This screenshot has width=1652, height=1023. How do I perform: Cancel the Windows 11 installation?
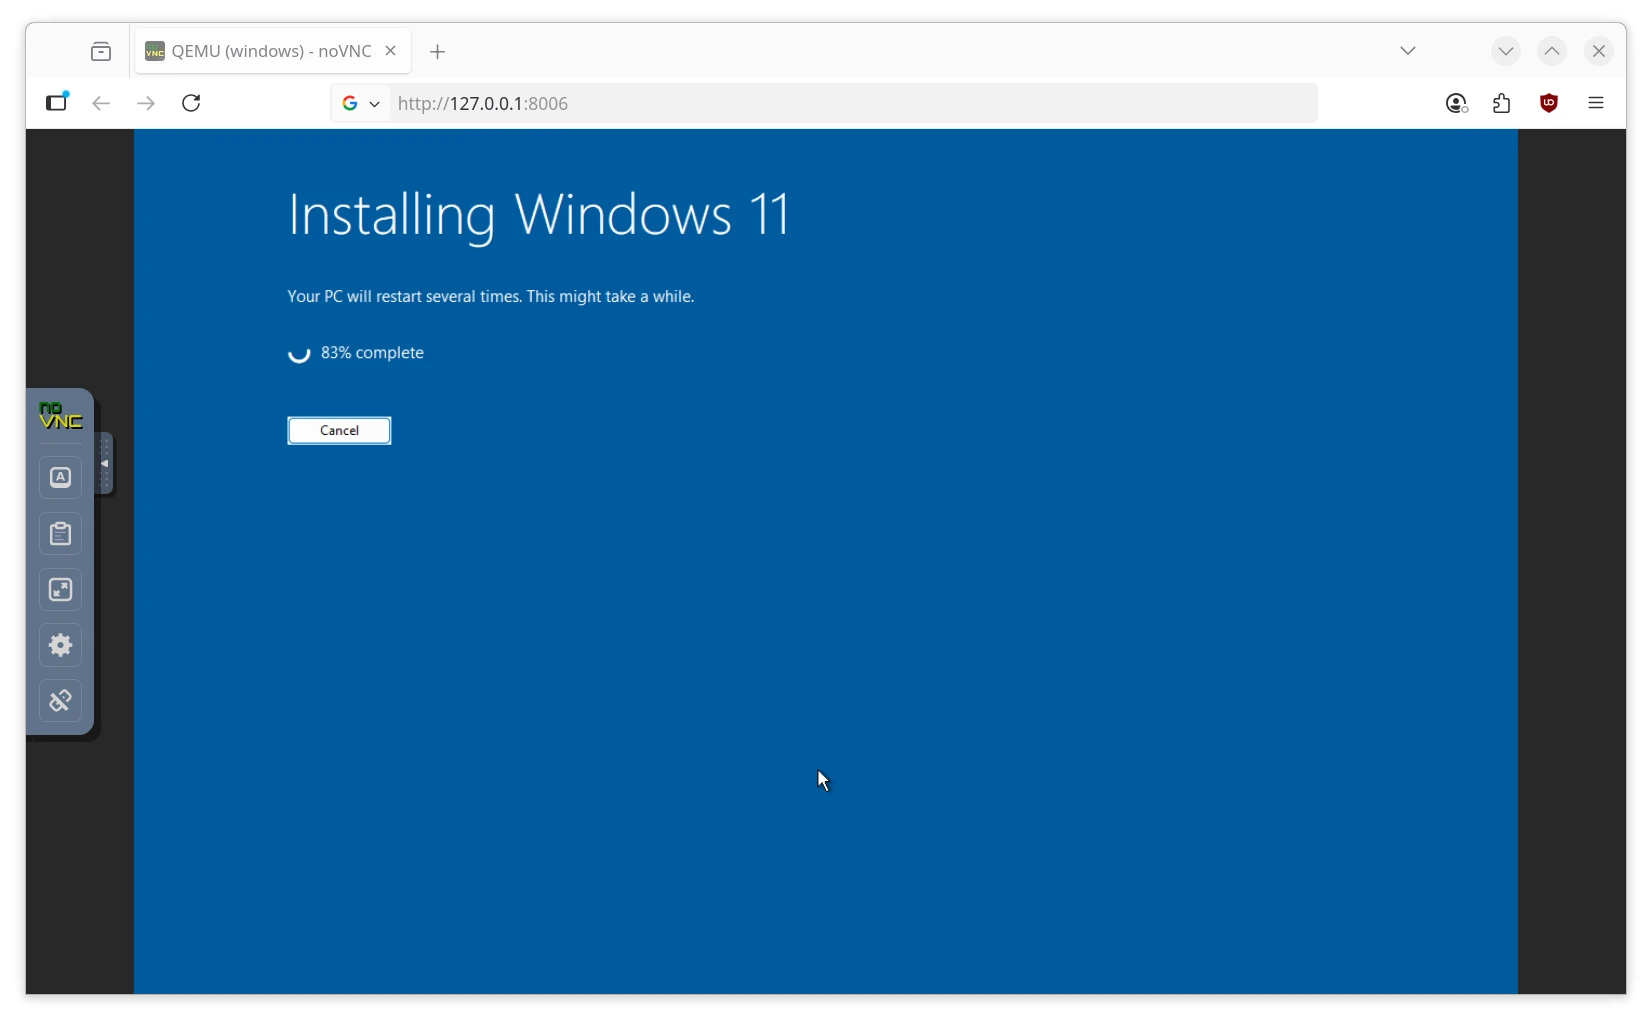339,431
